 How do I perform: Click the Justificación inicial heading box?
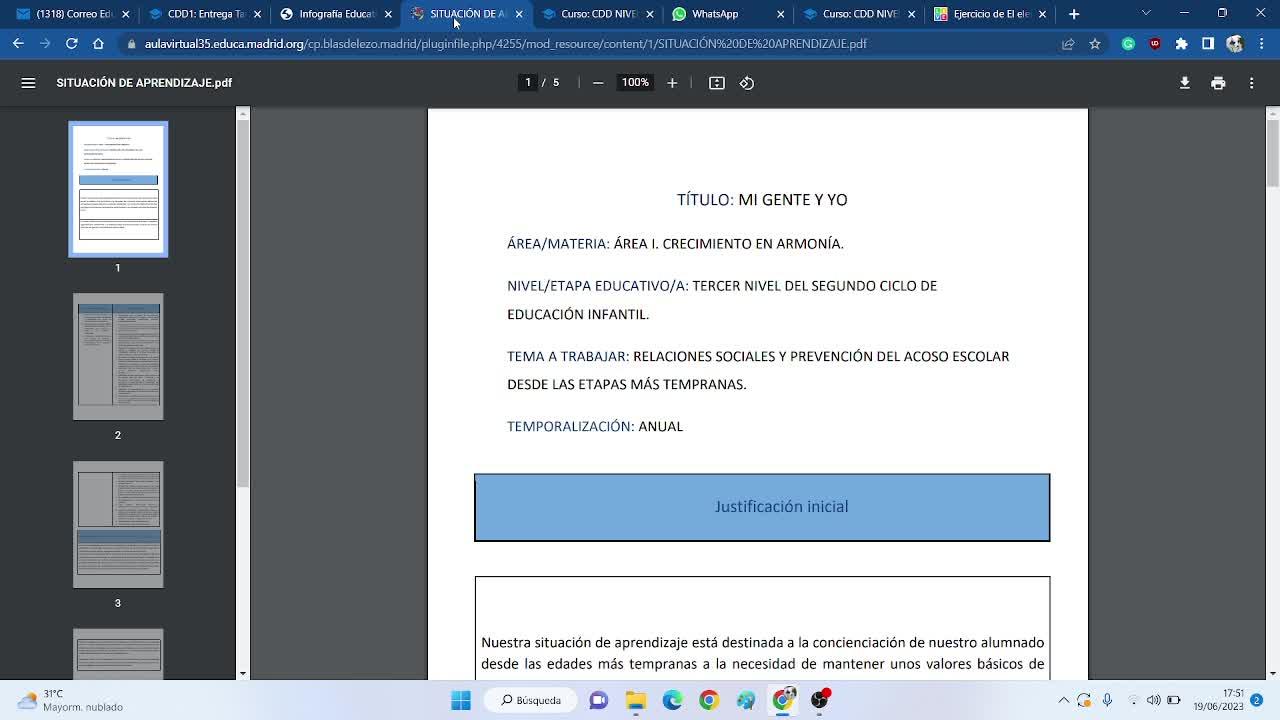[x=762, y=507]
